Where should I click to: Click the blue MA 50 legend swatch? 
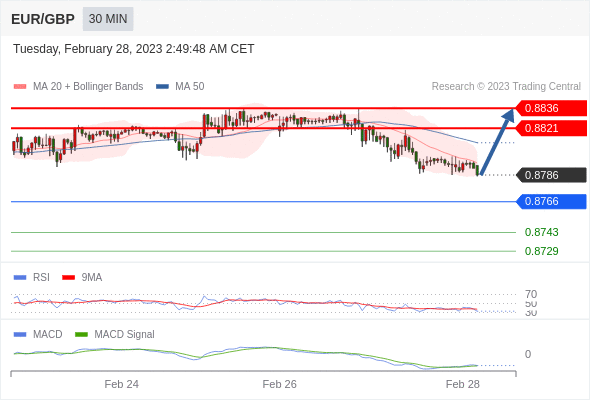pyautogui.click(x=163, y=87)
